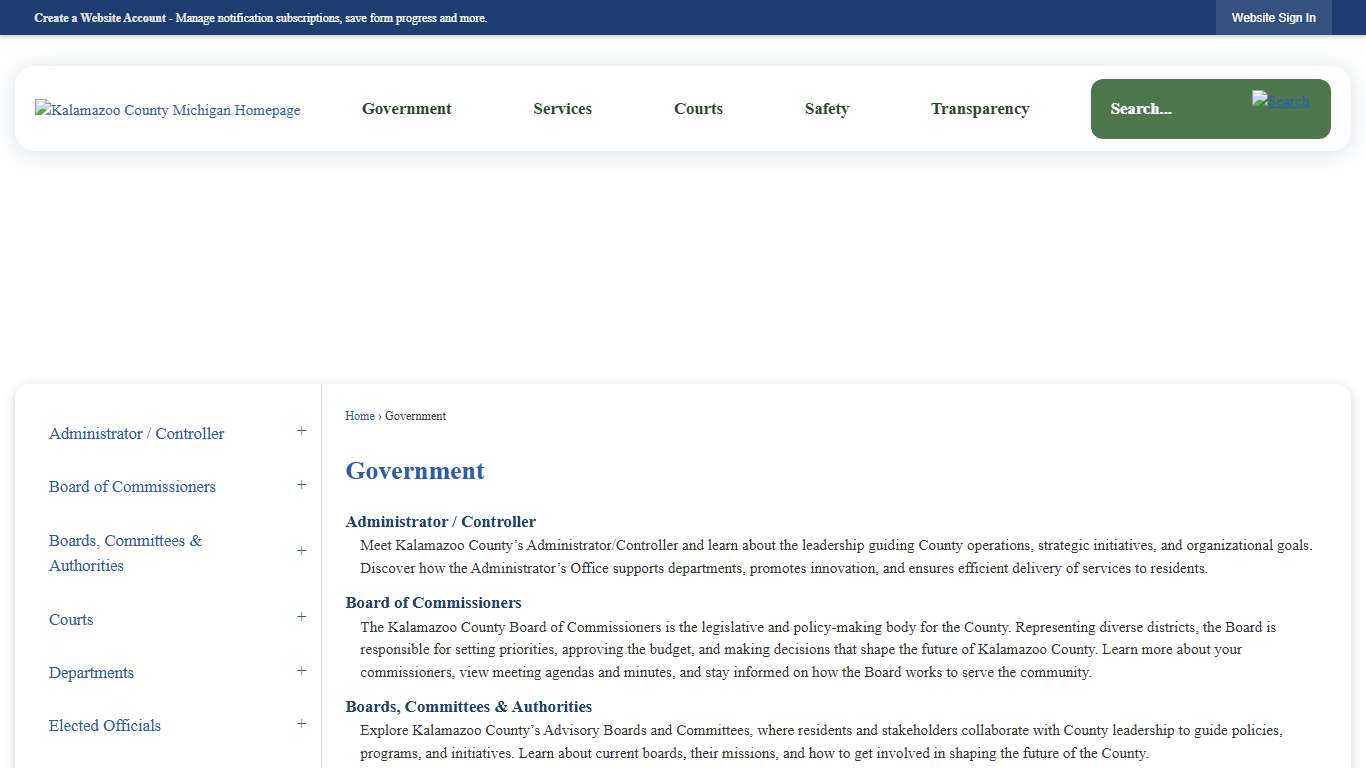Open the Transparency navigation menu
The height and width of the screenshot is (768, 1366).
980,108
